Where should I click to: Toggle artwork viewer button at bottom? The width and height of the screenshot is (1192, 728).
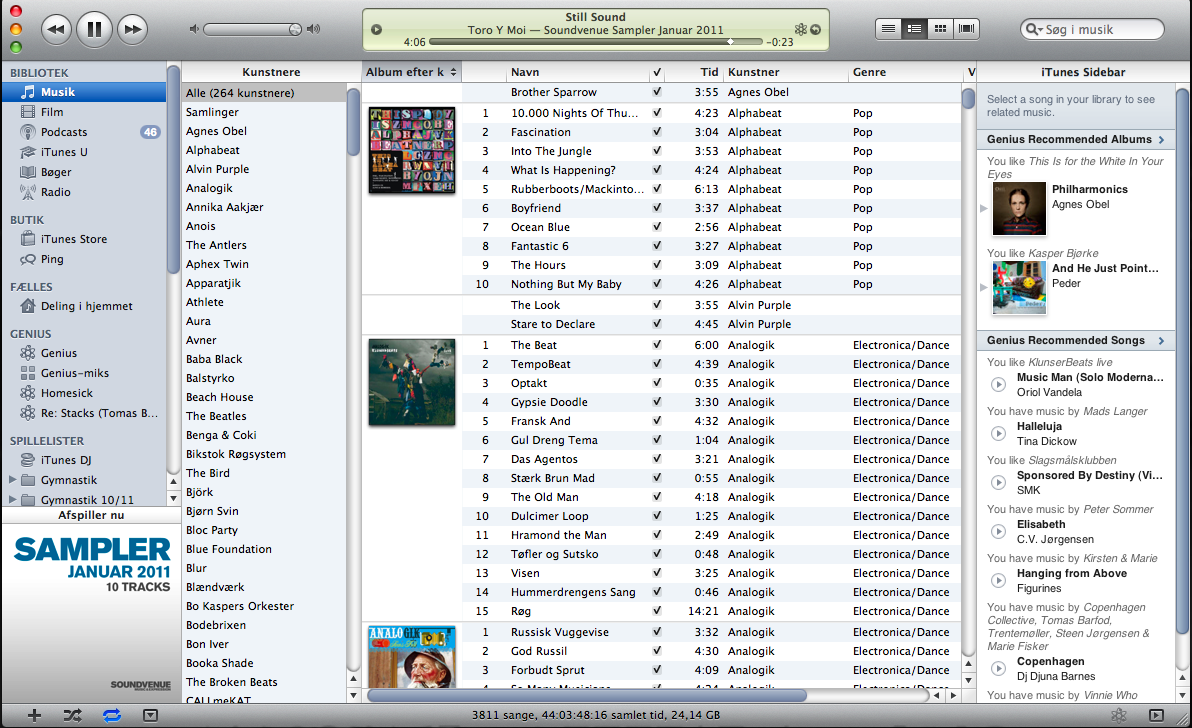(x=151, y=715)
